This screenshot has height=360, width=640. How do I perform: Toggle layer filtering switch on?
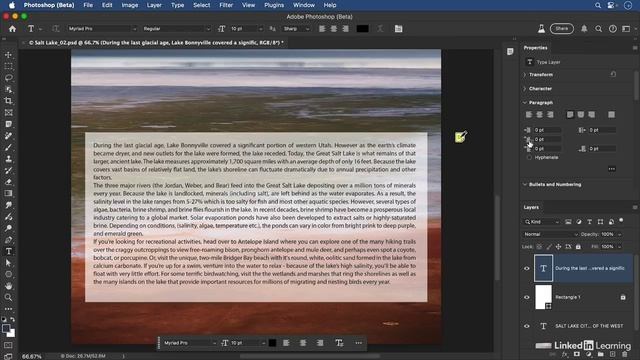click(621, 220)
